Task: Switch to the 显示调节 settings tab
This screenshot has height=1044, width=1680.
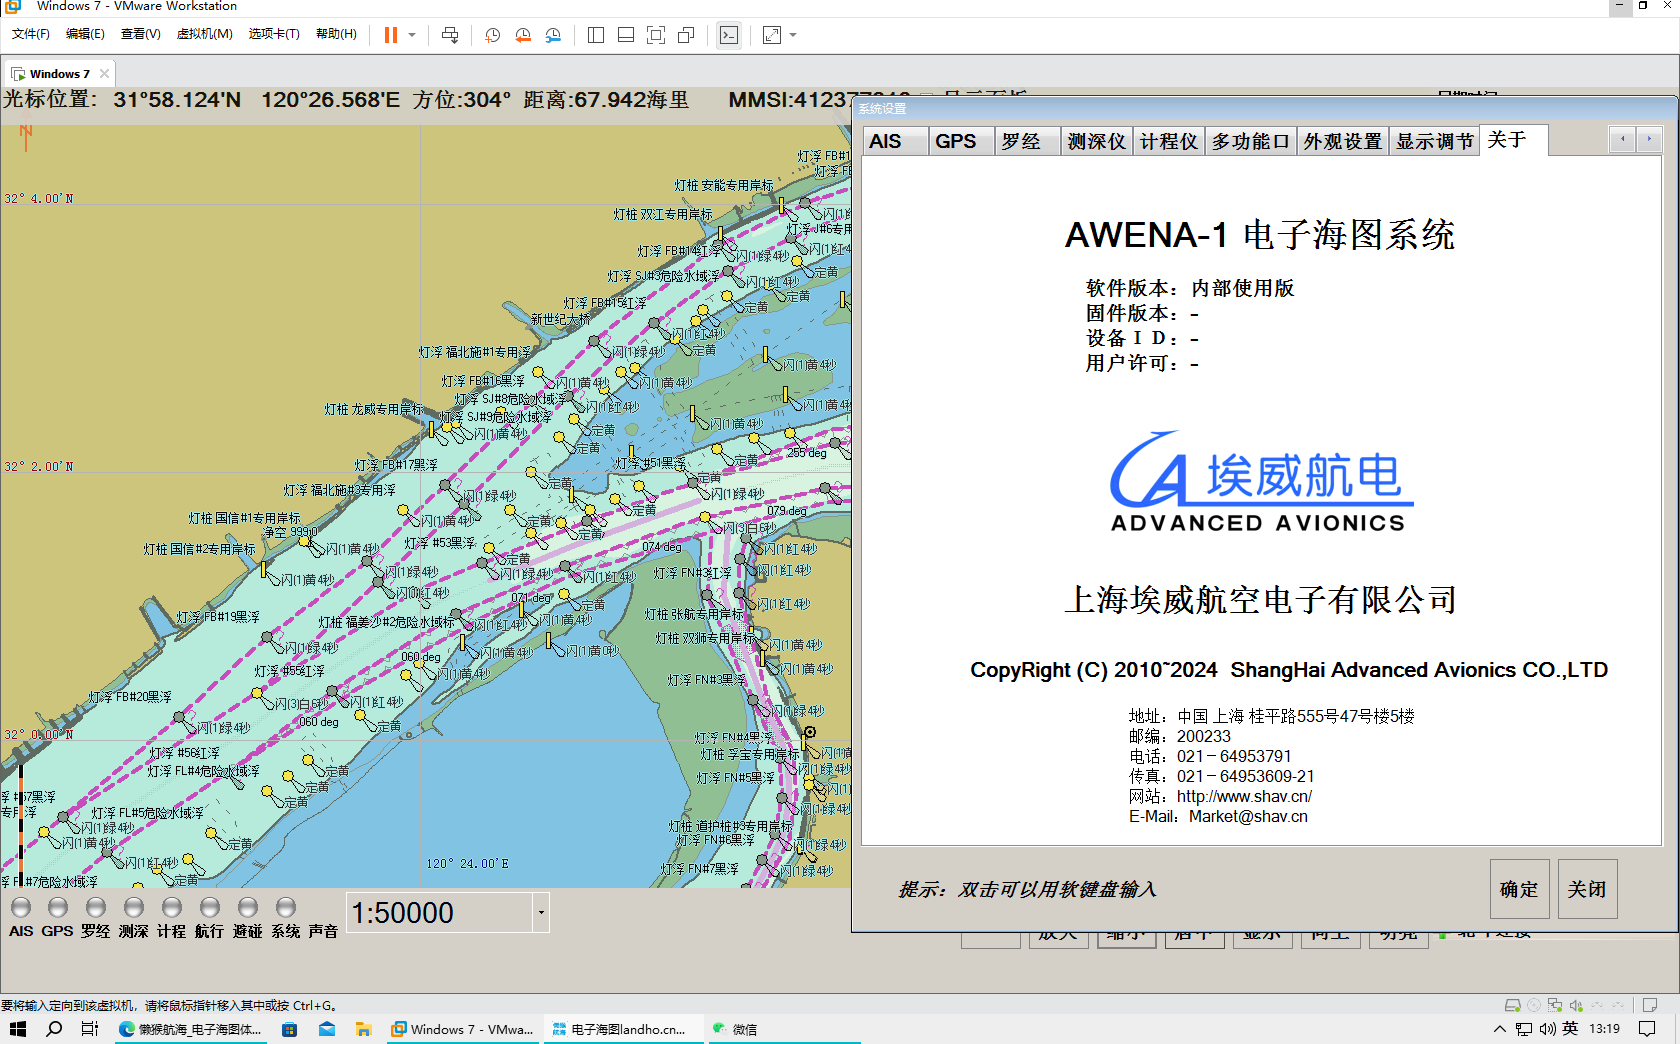Action: point(1435,141)
